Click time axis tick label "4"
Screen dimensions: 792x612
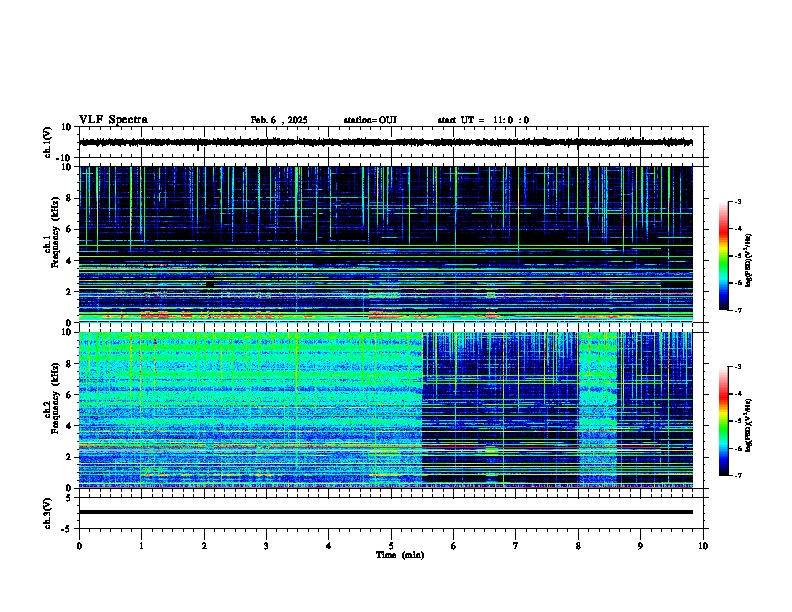[329, 546]
